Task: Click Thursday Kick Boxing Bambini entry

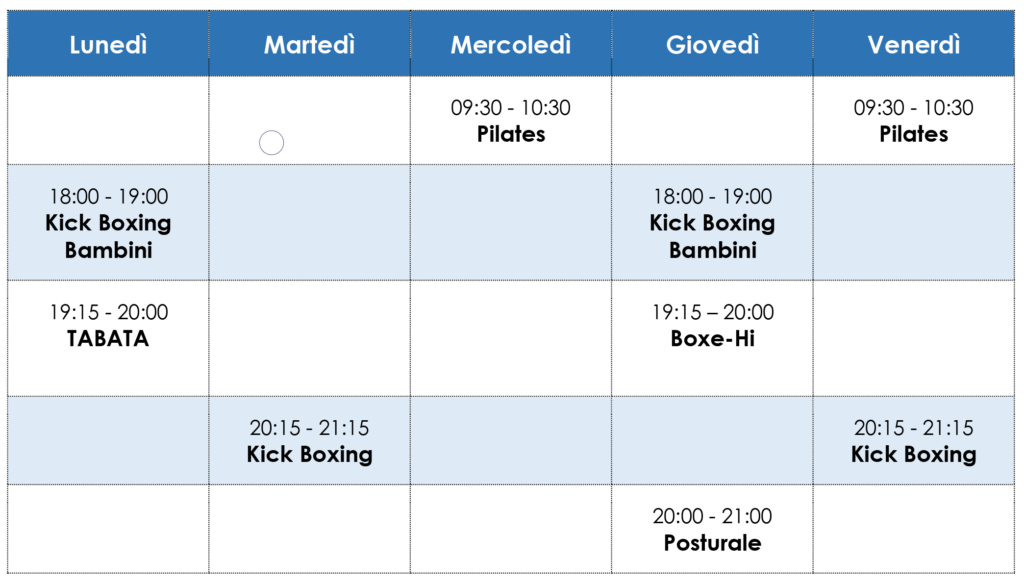Action: click(712, 222)
